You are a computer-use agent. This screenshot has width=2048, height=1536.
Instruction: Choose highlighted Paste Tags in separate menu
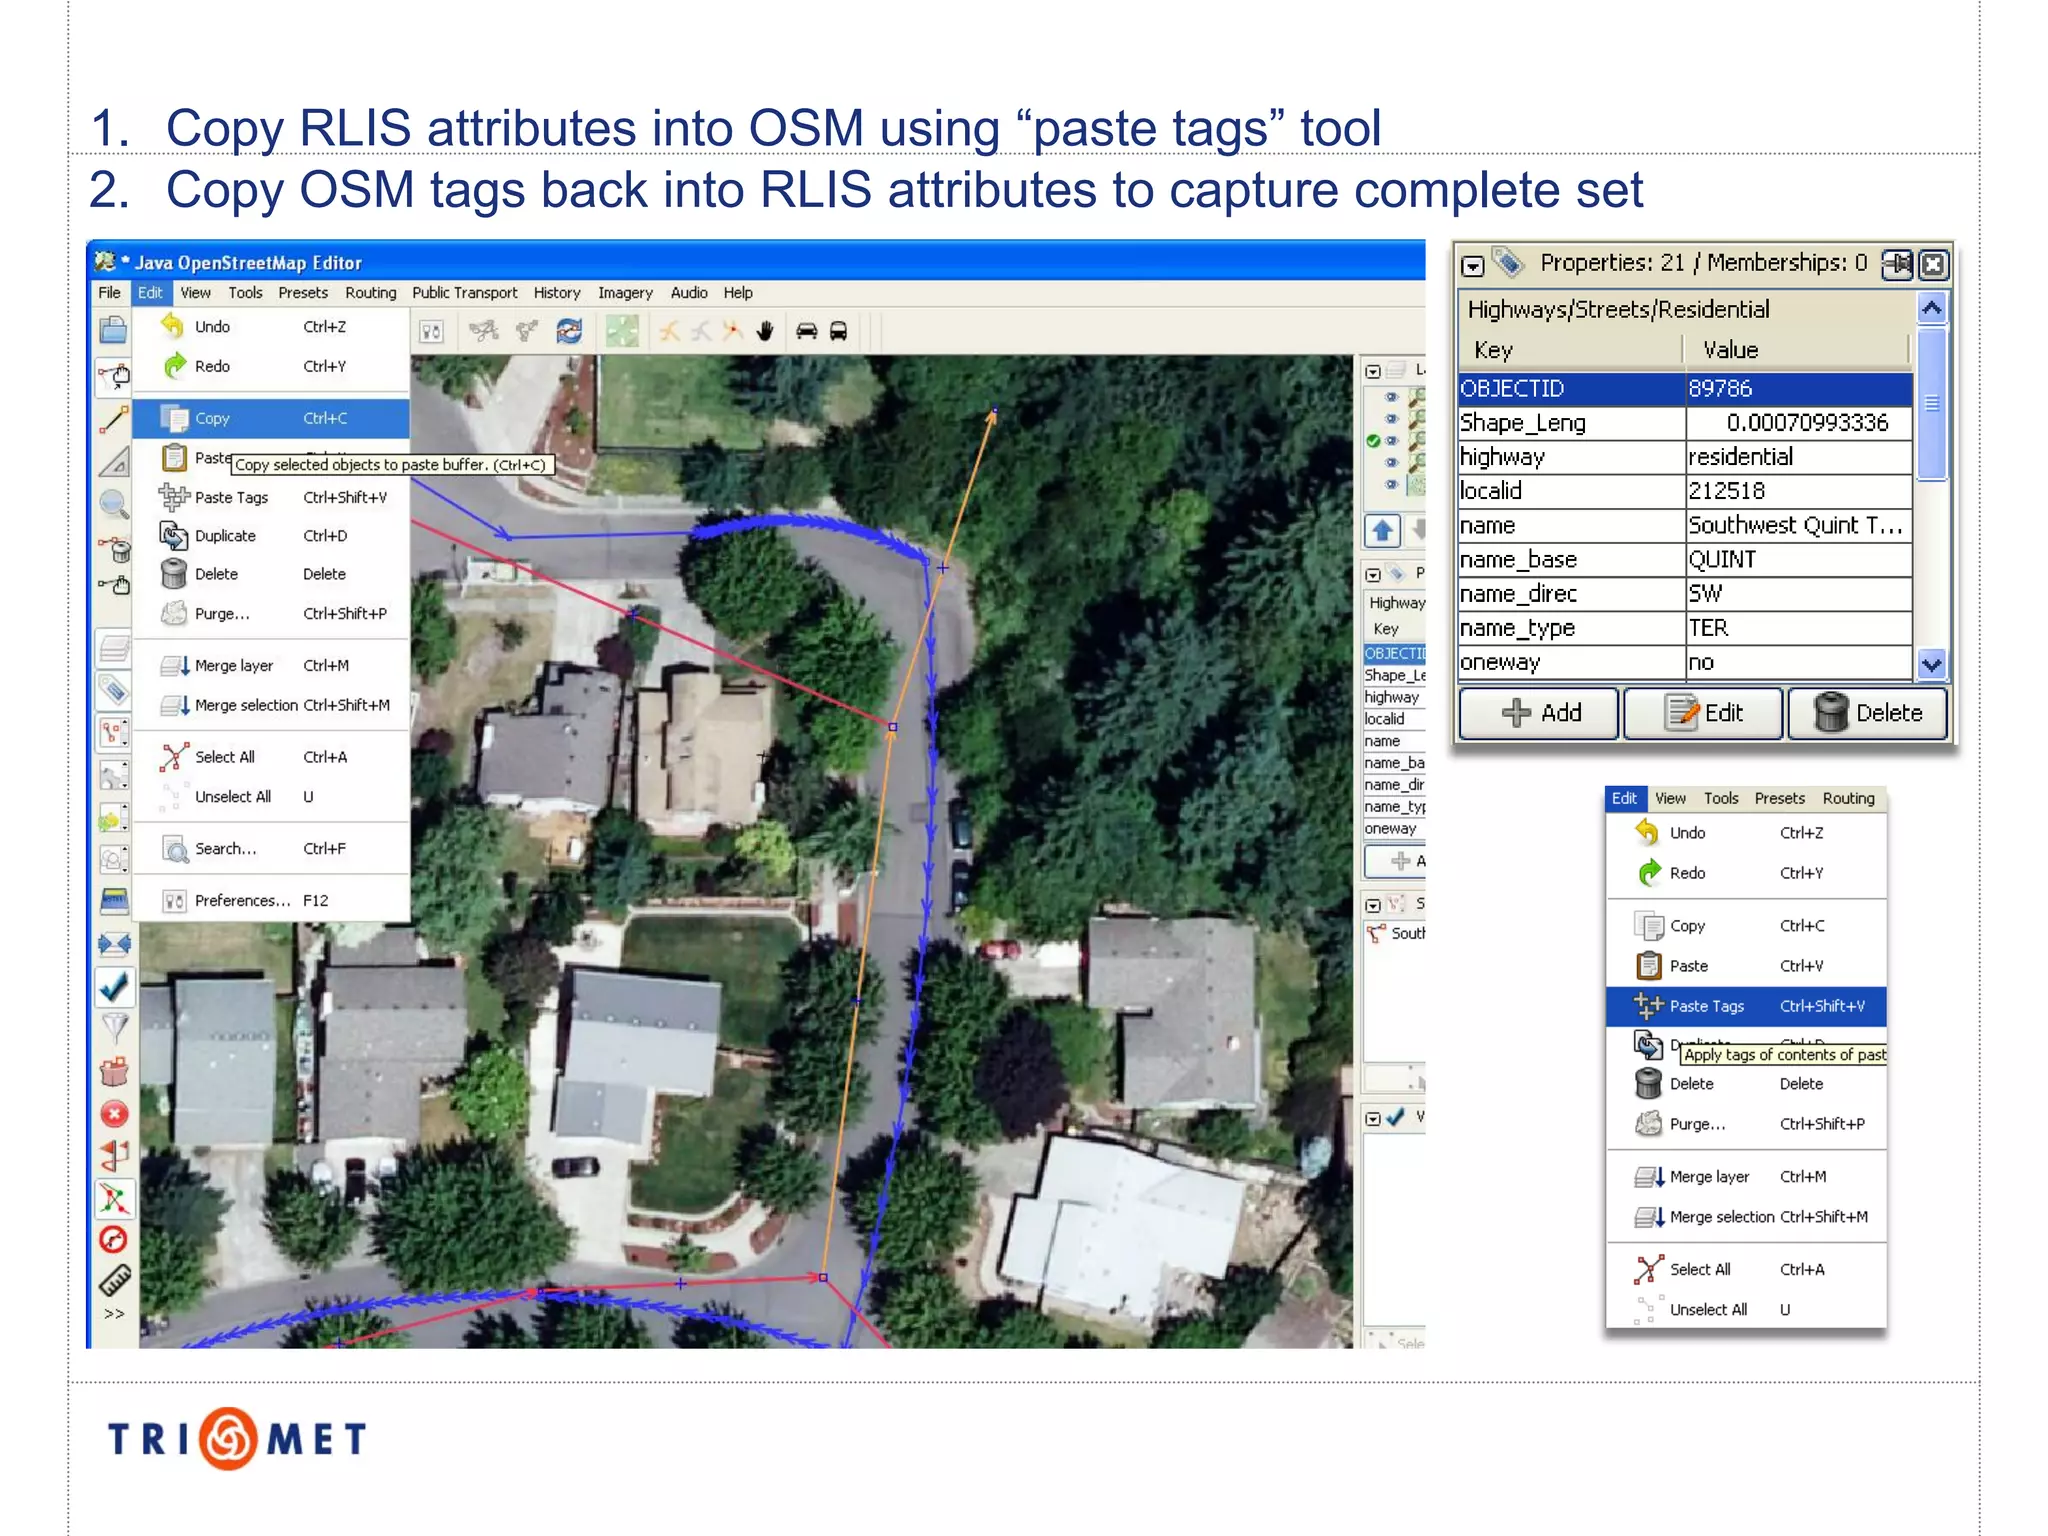1745,1006
